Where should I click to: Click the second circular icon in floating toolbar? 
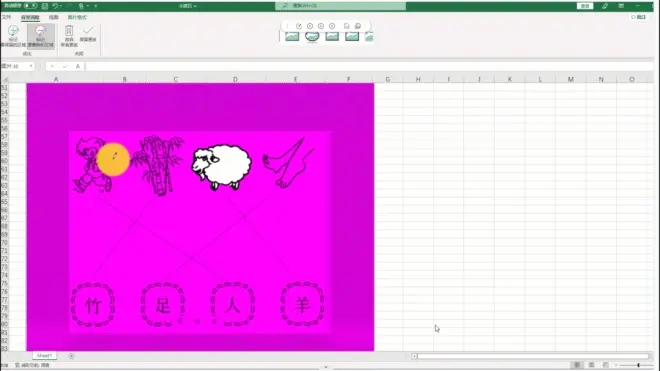click(x=321, y=26)
